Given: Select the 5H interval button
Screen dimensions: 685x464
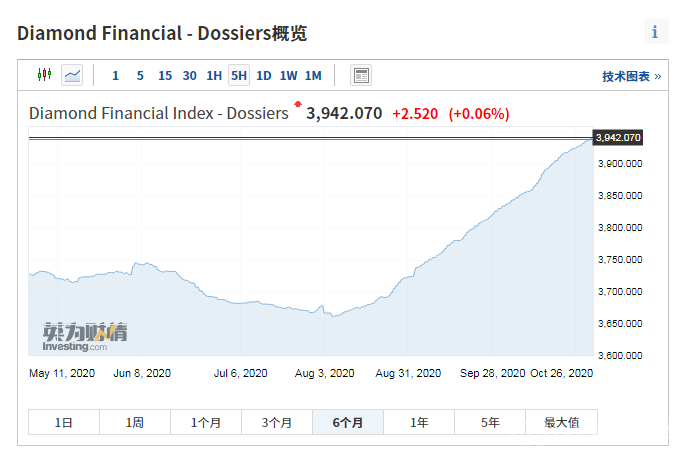Looking at the screenshot, I should pyautogui.click(x=238, y=76).
